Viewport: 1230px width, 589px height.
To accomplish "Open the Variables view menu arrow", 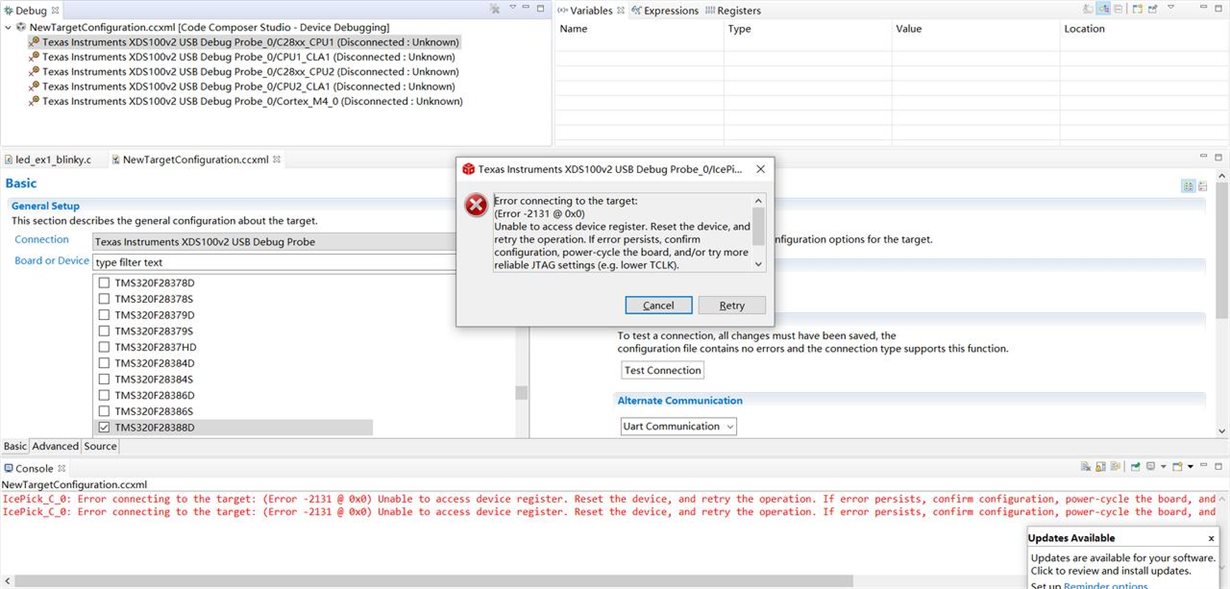I will (1171, 7).
